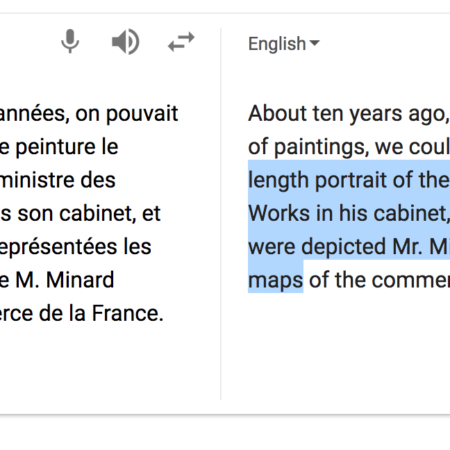This screenshot has height=450, width=450.
Task: Click highlighted "were depicted Mr." line
Action: pos(336,247)
